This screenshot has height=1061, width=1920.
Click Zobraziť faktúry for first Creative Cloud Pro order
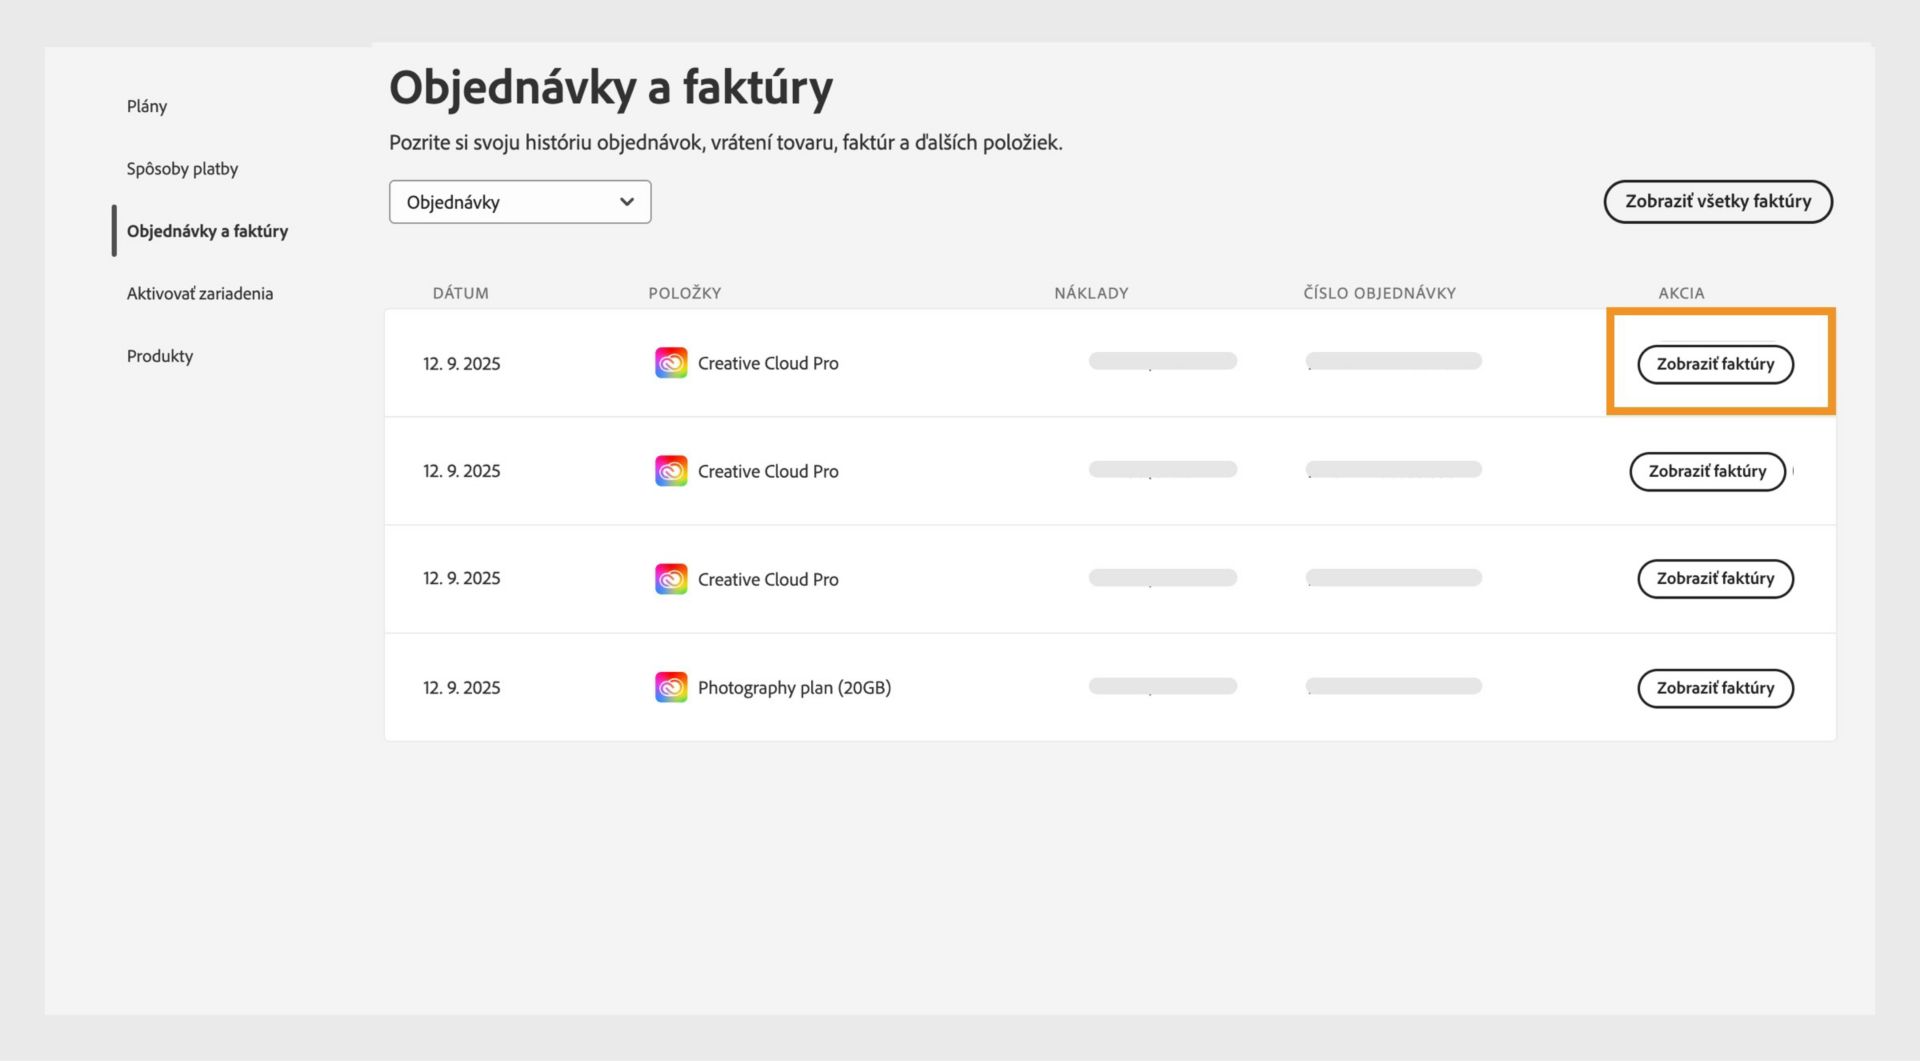(x=1715, y=364)
